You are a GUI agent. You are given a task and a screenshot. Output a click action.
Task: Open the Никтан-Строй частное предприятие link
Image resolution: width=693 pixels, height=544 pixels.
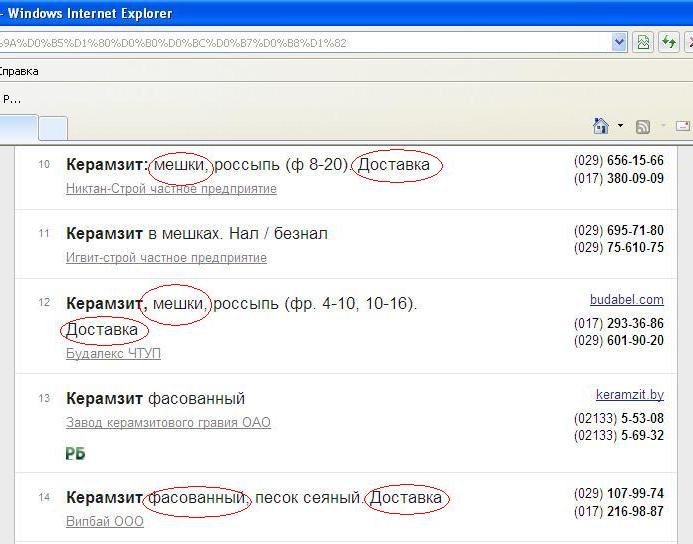(x=171, y=188)
